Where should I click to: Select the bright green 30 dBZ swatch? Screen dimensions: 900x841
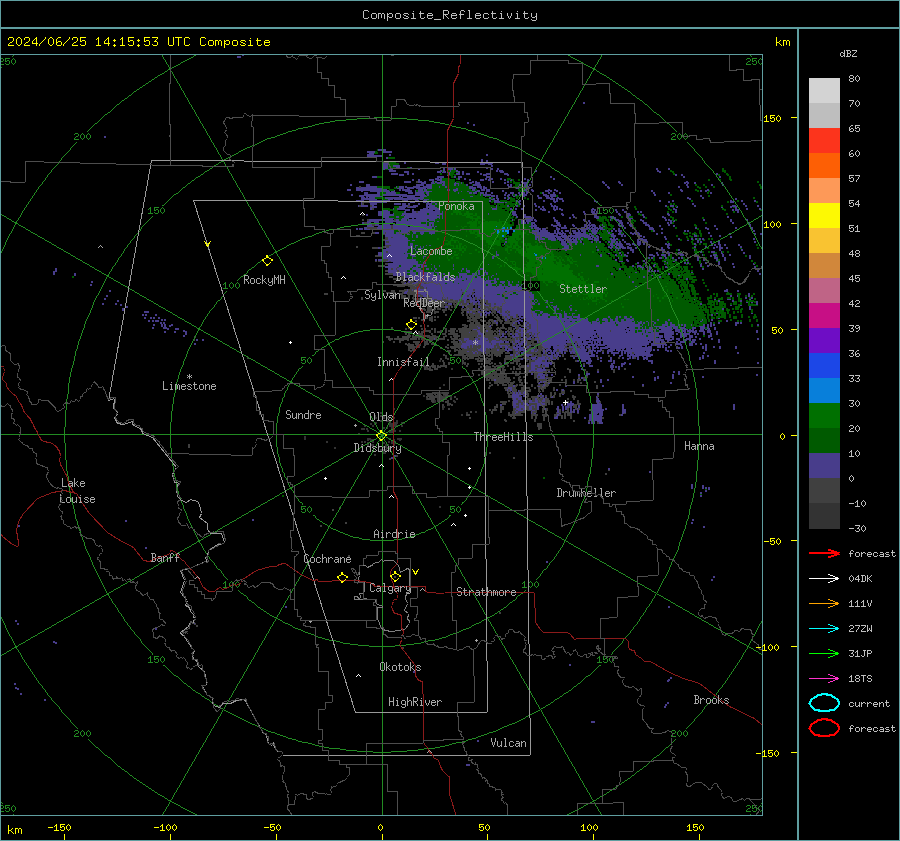[x=824, y=416]
